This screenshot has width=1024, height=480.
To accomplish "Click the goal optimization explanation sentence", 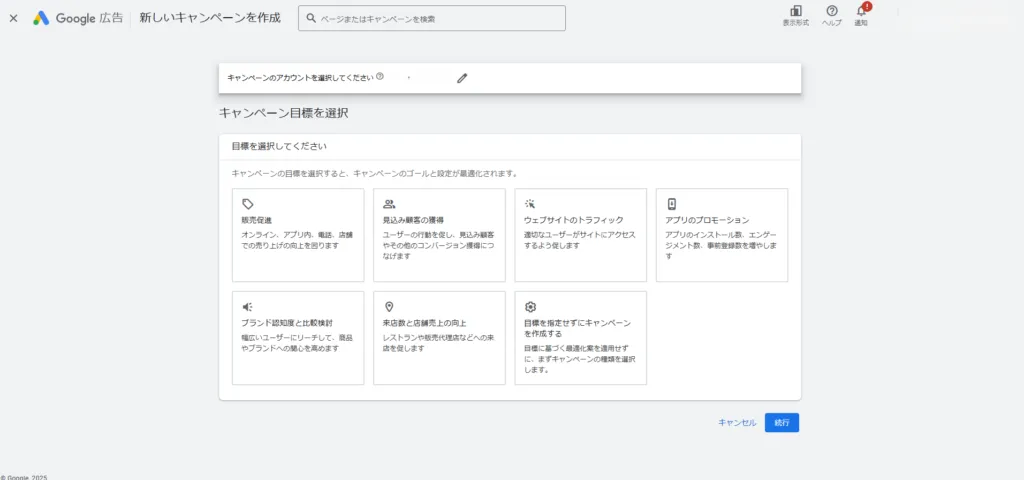I will click(x=376, y=174).
